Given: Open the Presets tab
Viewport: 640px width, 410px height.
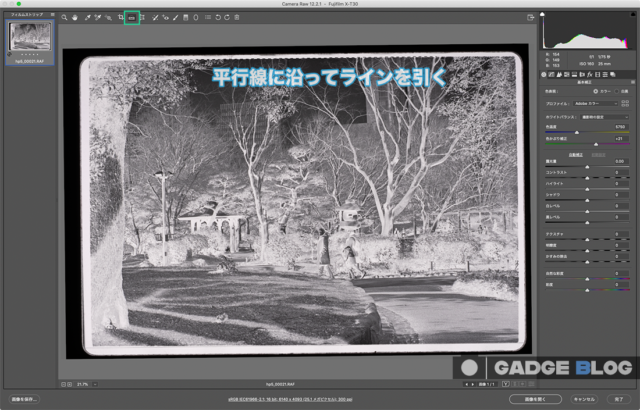Looking at the screenshot, I should (x=605, y=74).
